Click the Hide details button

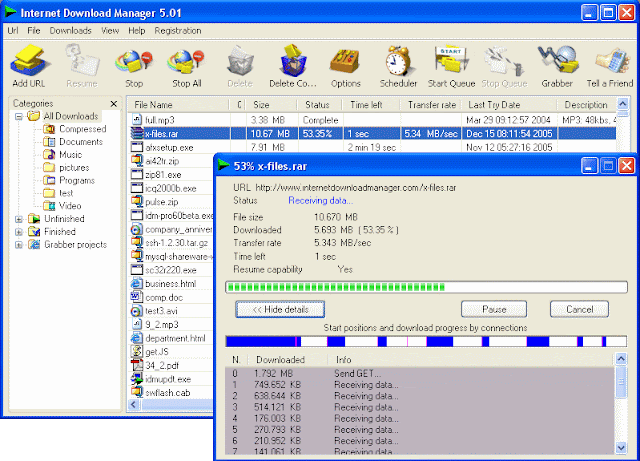280,309
